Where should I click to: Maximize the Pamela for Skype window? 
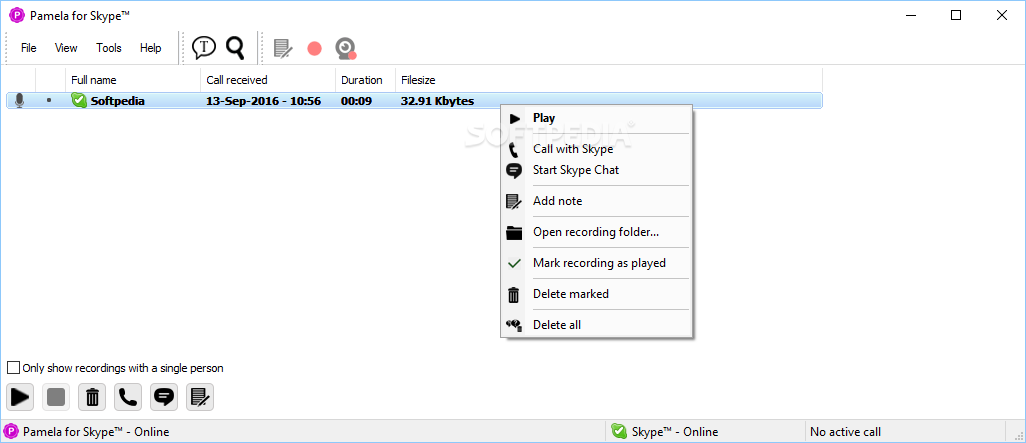click(956, 15)
